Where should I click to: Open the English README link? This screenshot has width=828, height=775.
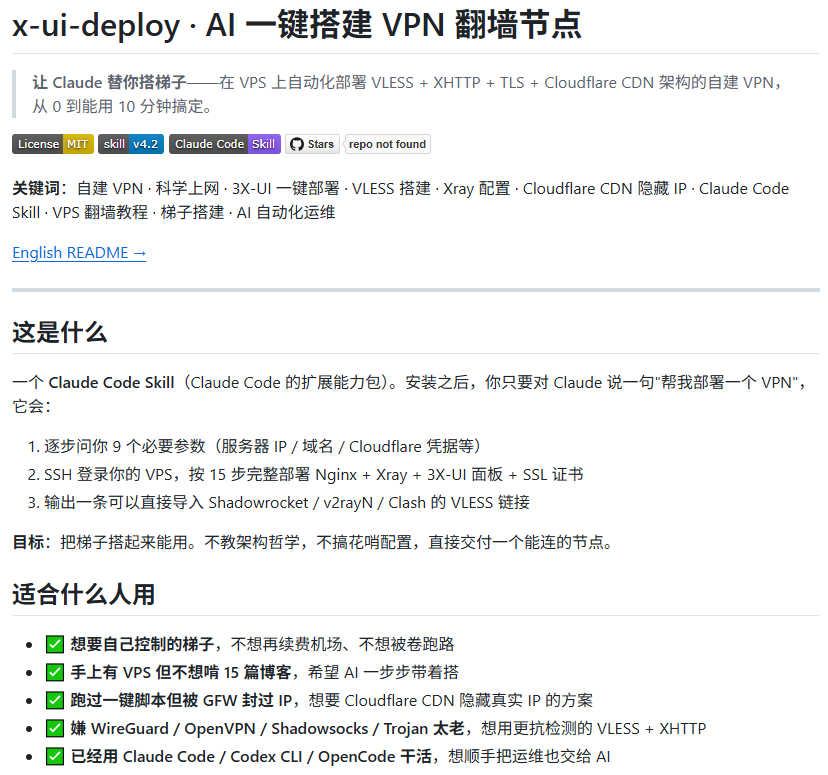coord(79,253)
